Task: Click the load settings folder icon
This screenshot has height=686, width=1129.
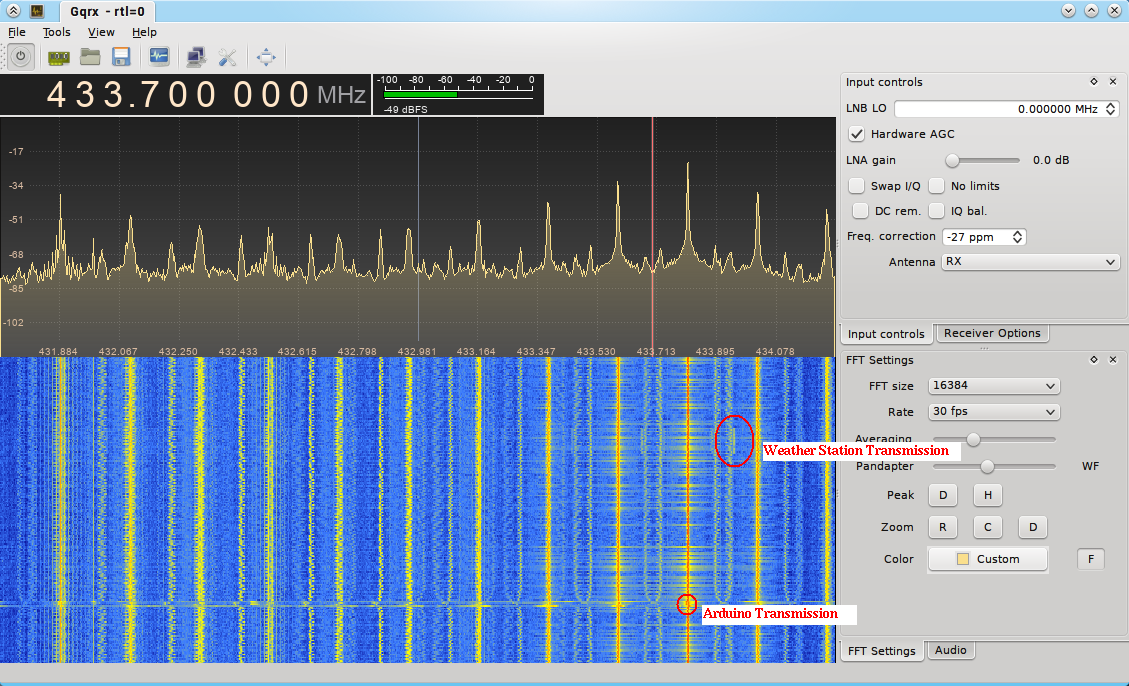Action: 89,56
